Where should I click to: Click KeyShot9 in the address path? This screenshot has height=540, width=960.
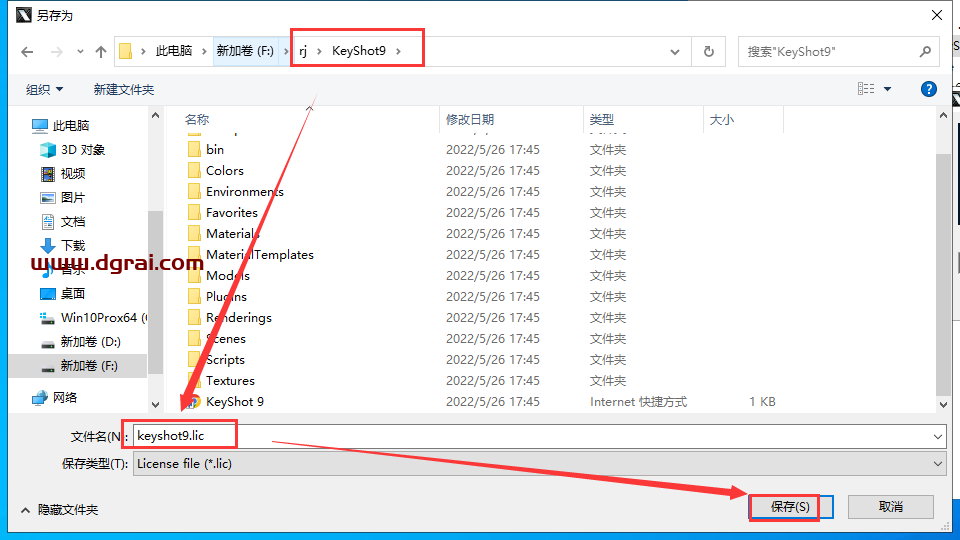point(359,51)
